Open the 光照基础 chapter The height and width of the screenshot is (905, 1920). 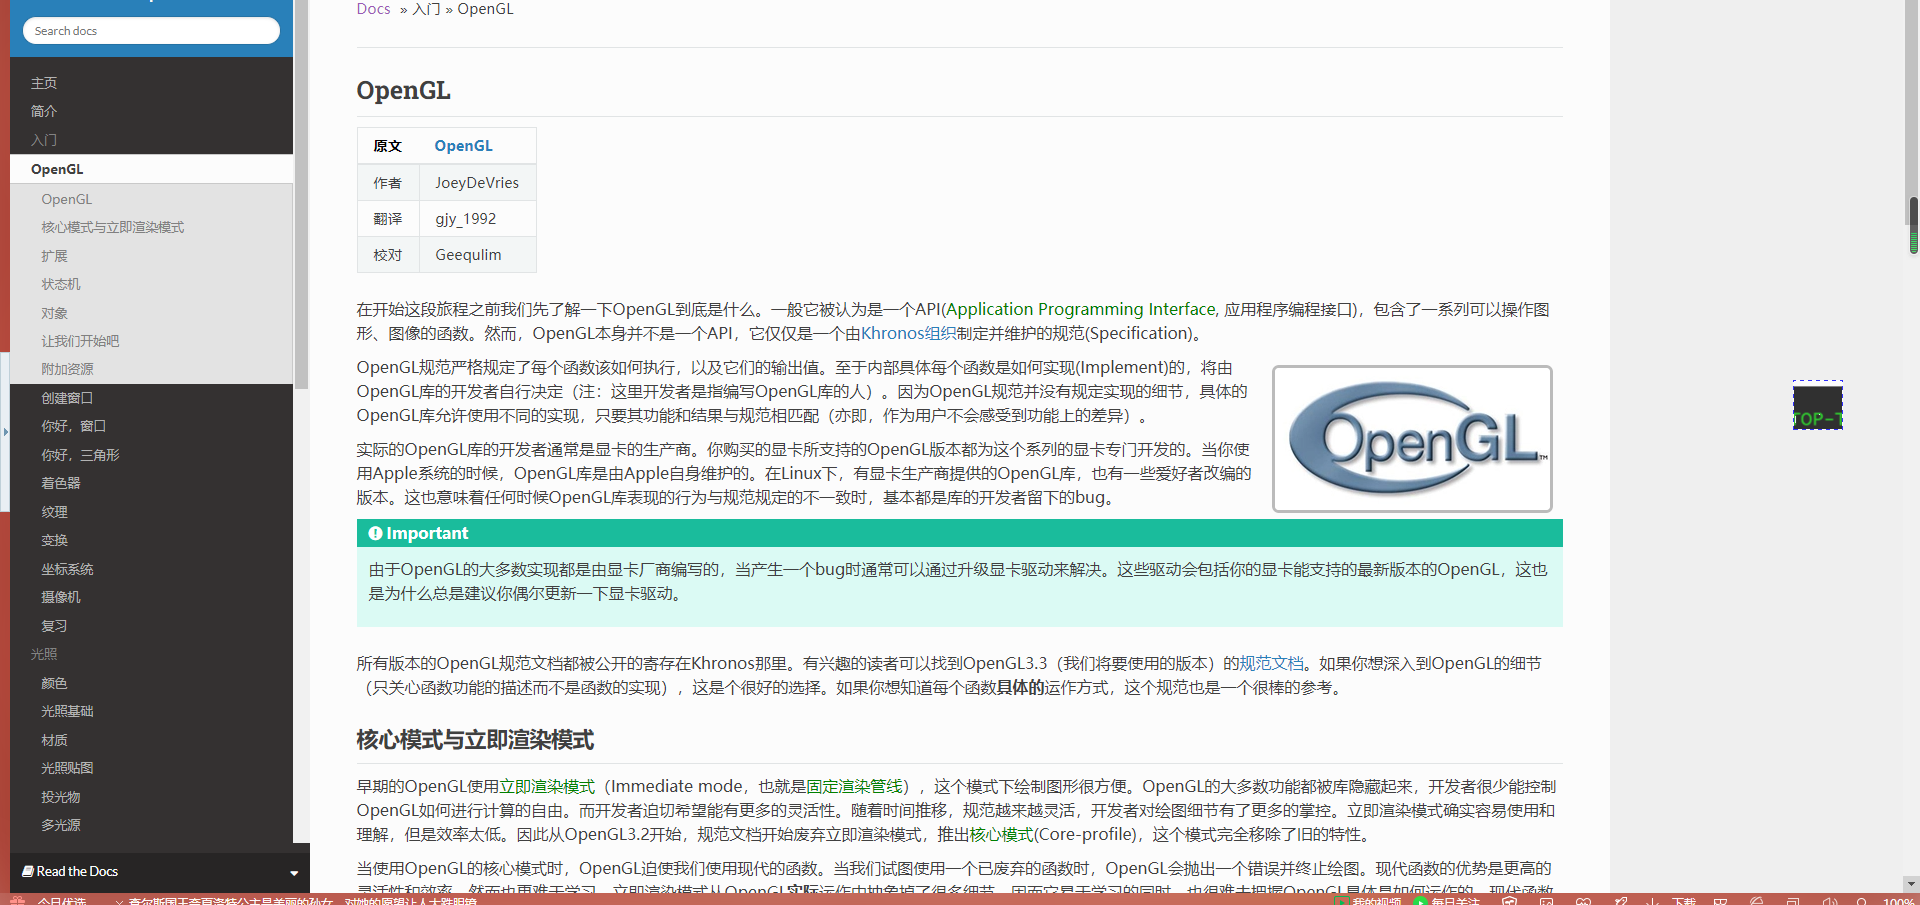pyautogui.click(x=67, y=711)
